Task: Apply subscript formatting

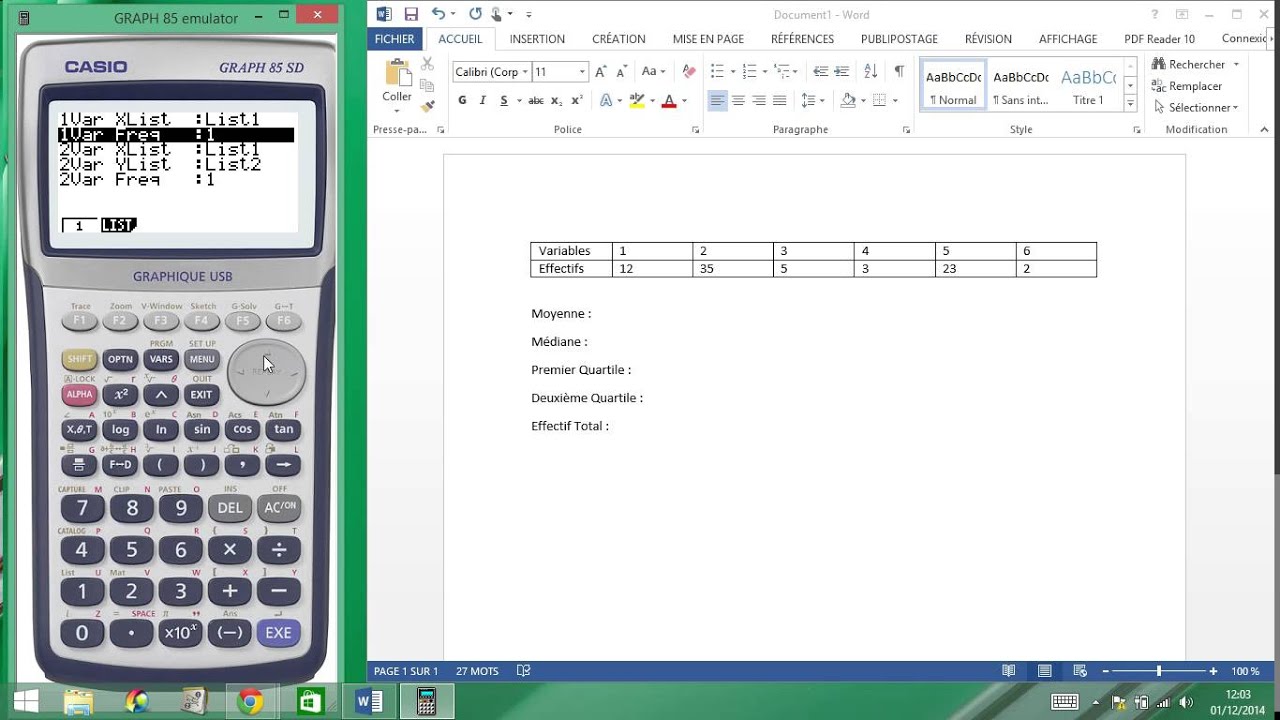Action: pyautogui.click(x=556, y=100)
